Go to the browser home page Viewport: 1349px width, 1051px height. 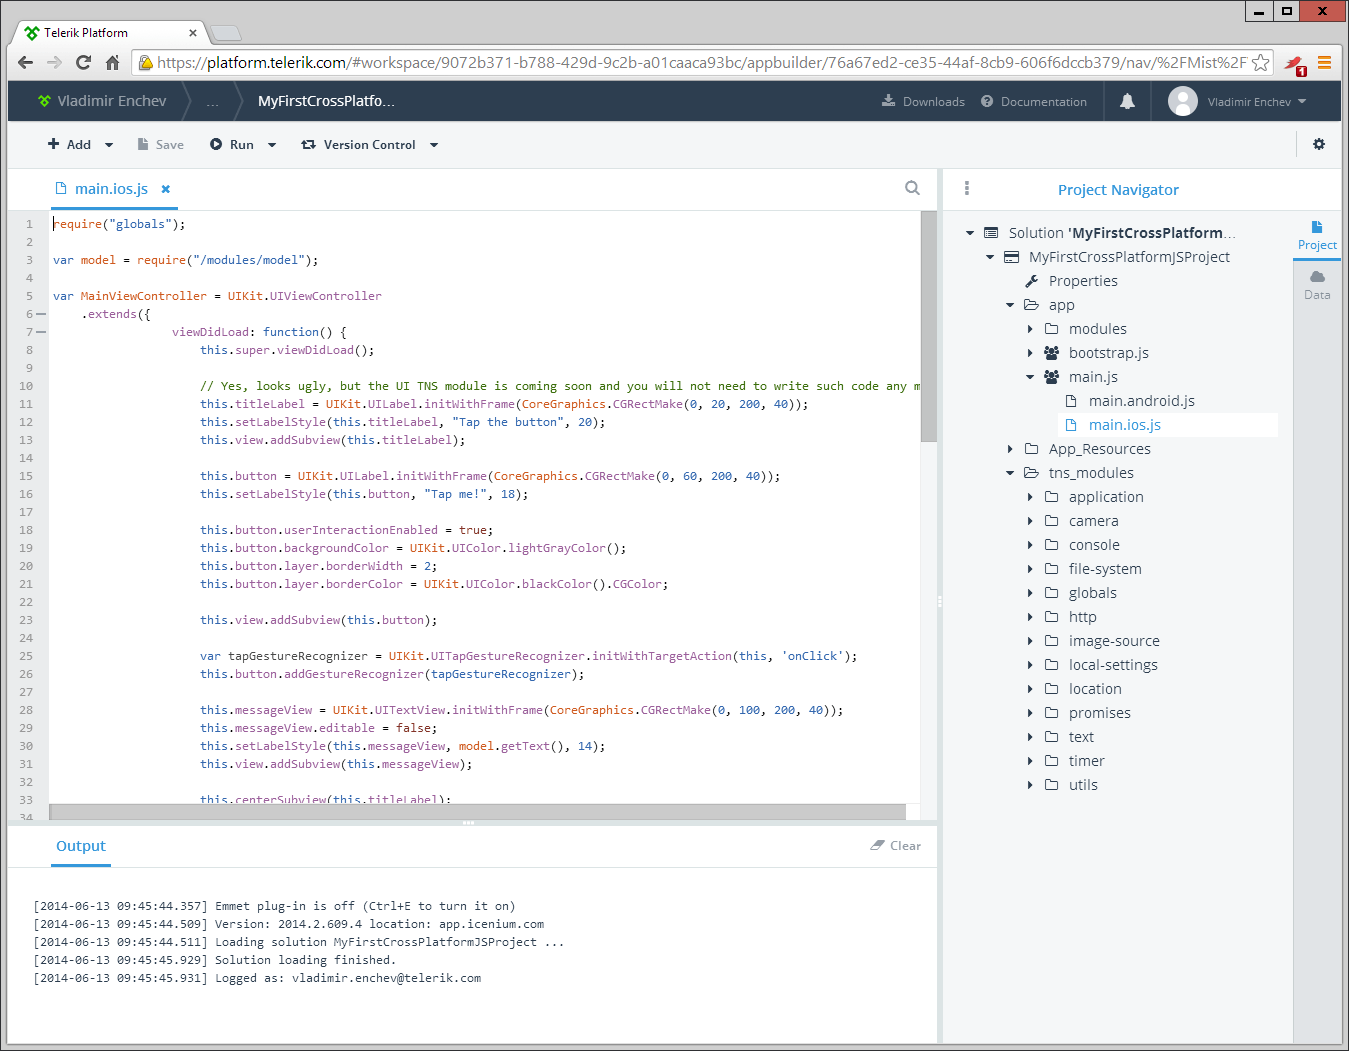click(112, 62)
